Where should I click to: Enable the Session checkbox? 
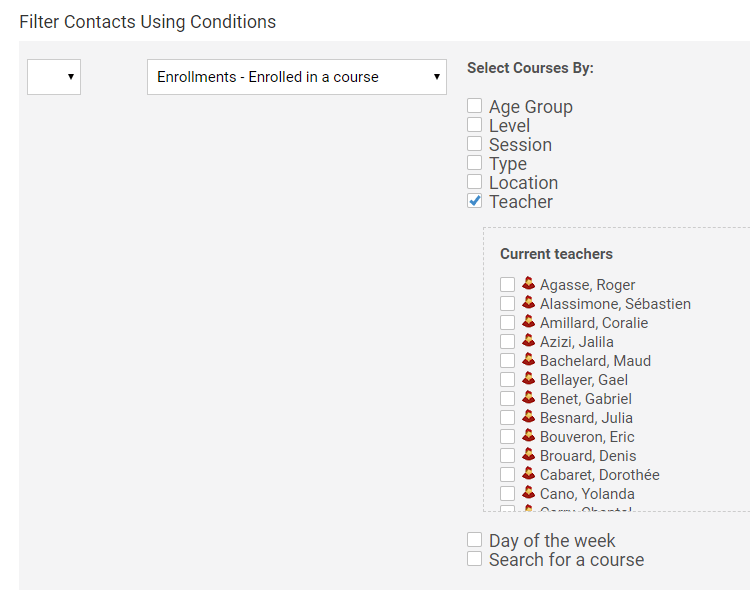click(475, 144)
